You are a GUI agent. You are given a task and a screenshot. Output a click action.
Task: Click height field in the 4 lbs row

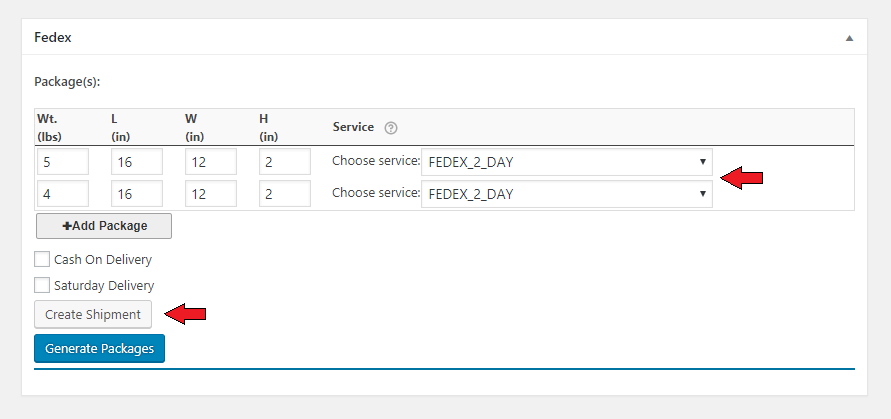[285, 194]
